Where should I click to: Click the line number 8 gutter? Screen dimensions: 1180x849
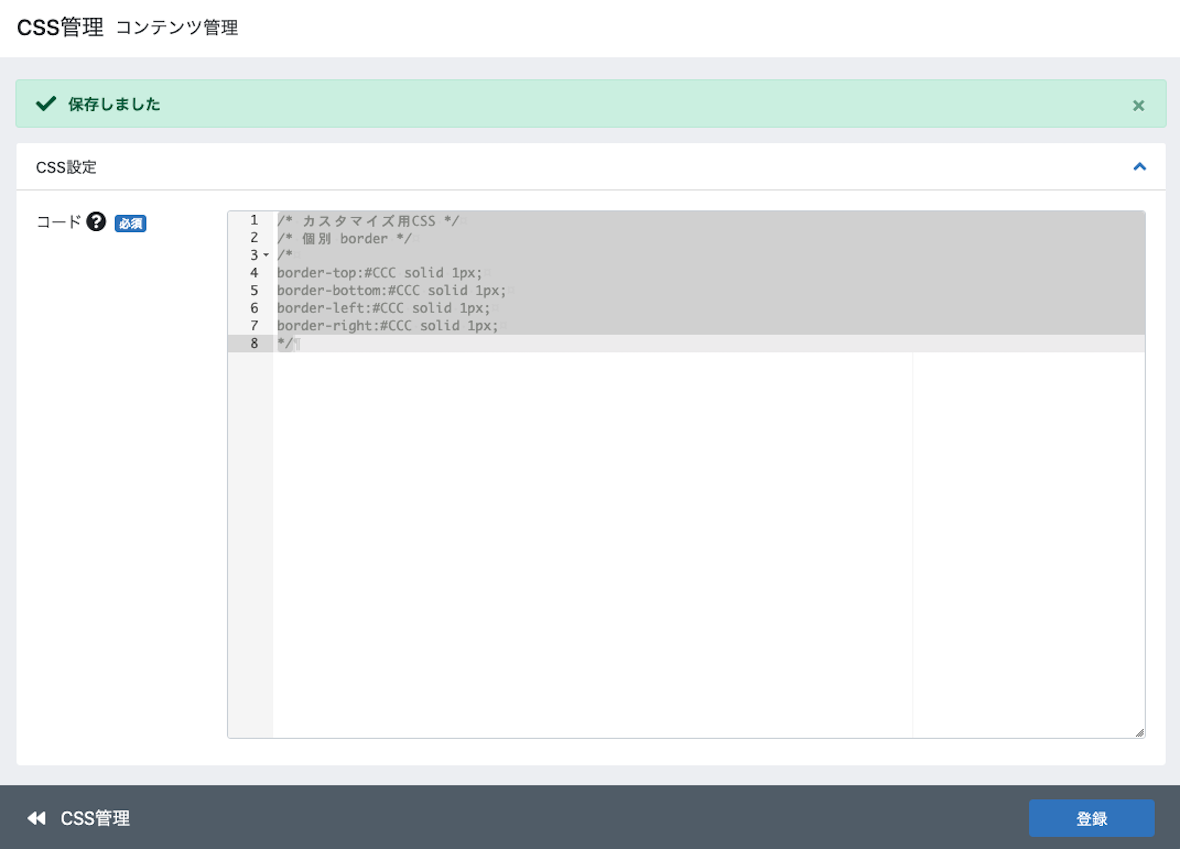[254, 343]
